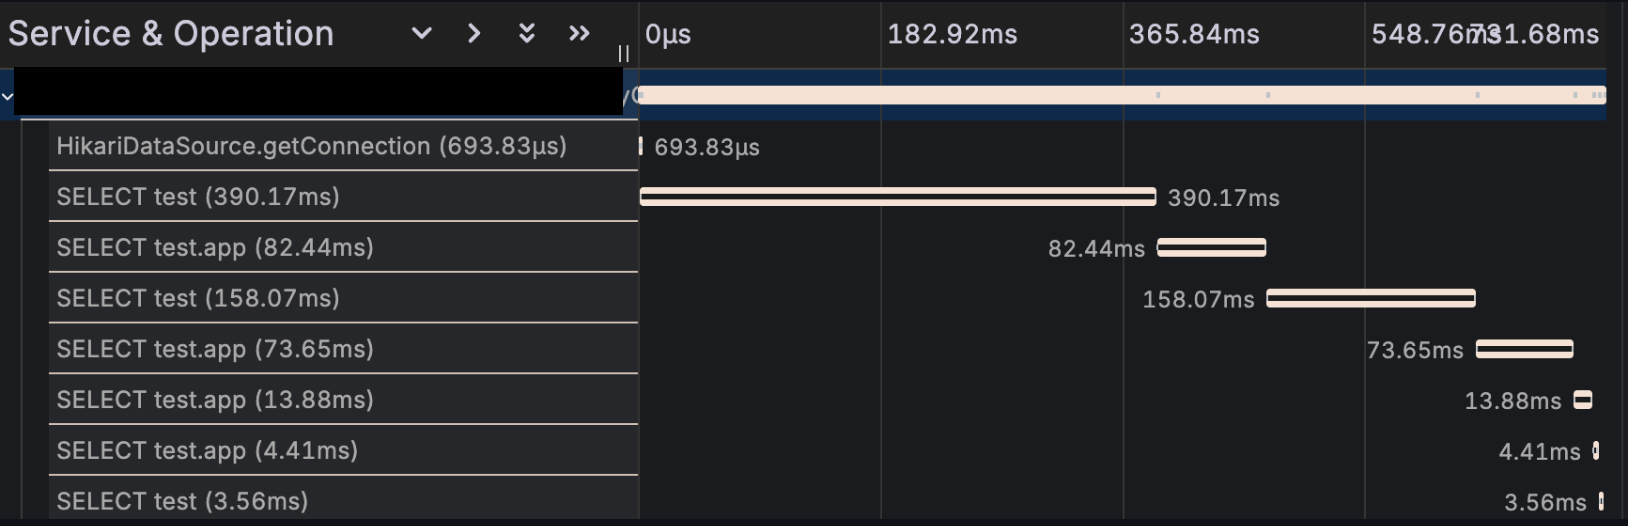Screen dimensions: 1628x526
Task: Click the 73.65ms timeline span bar
Action: [x=1524, y=349]
